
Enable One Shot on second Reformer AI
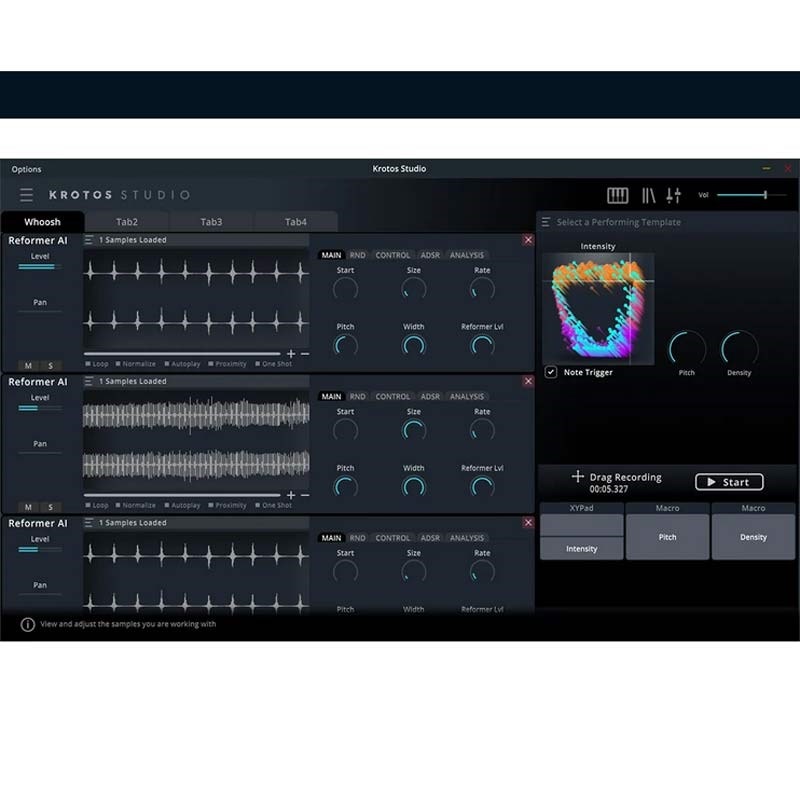click(x=273, y=505)
